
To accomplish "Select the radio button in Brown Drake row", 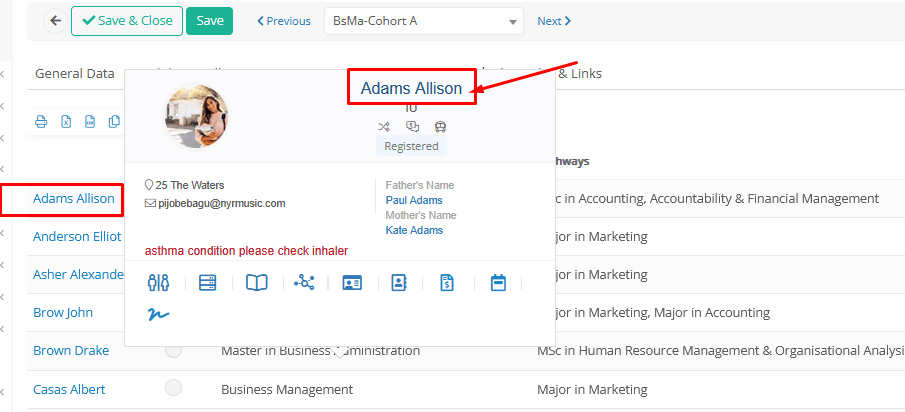I will point(174,350).
